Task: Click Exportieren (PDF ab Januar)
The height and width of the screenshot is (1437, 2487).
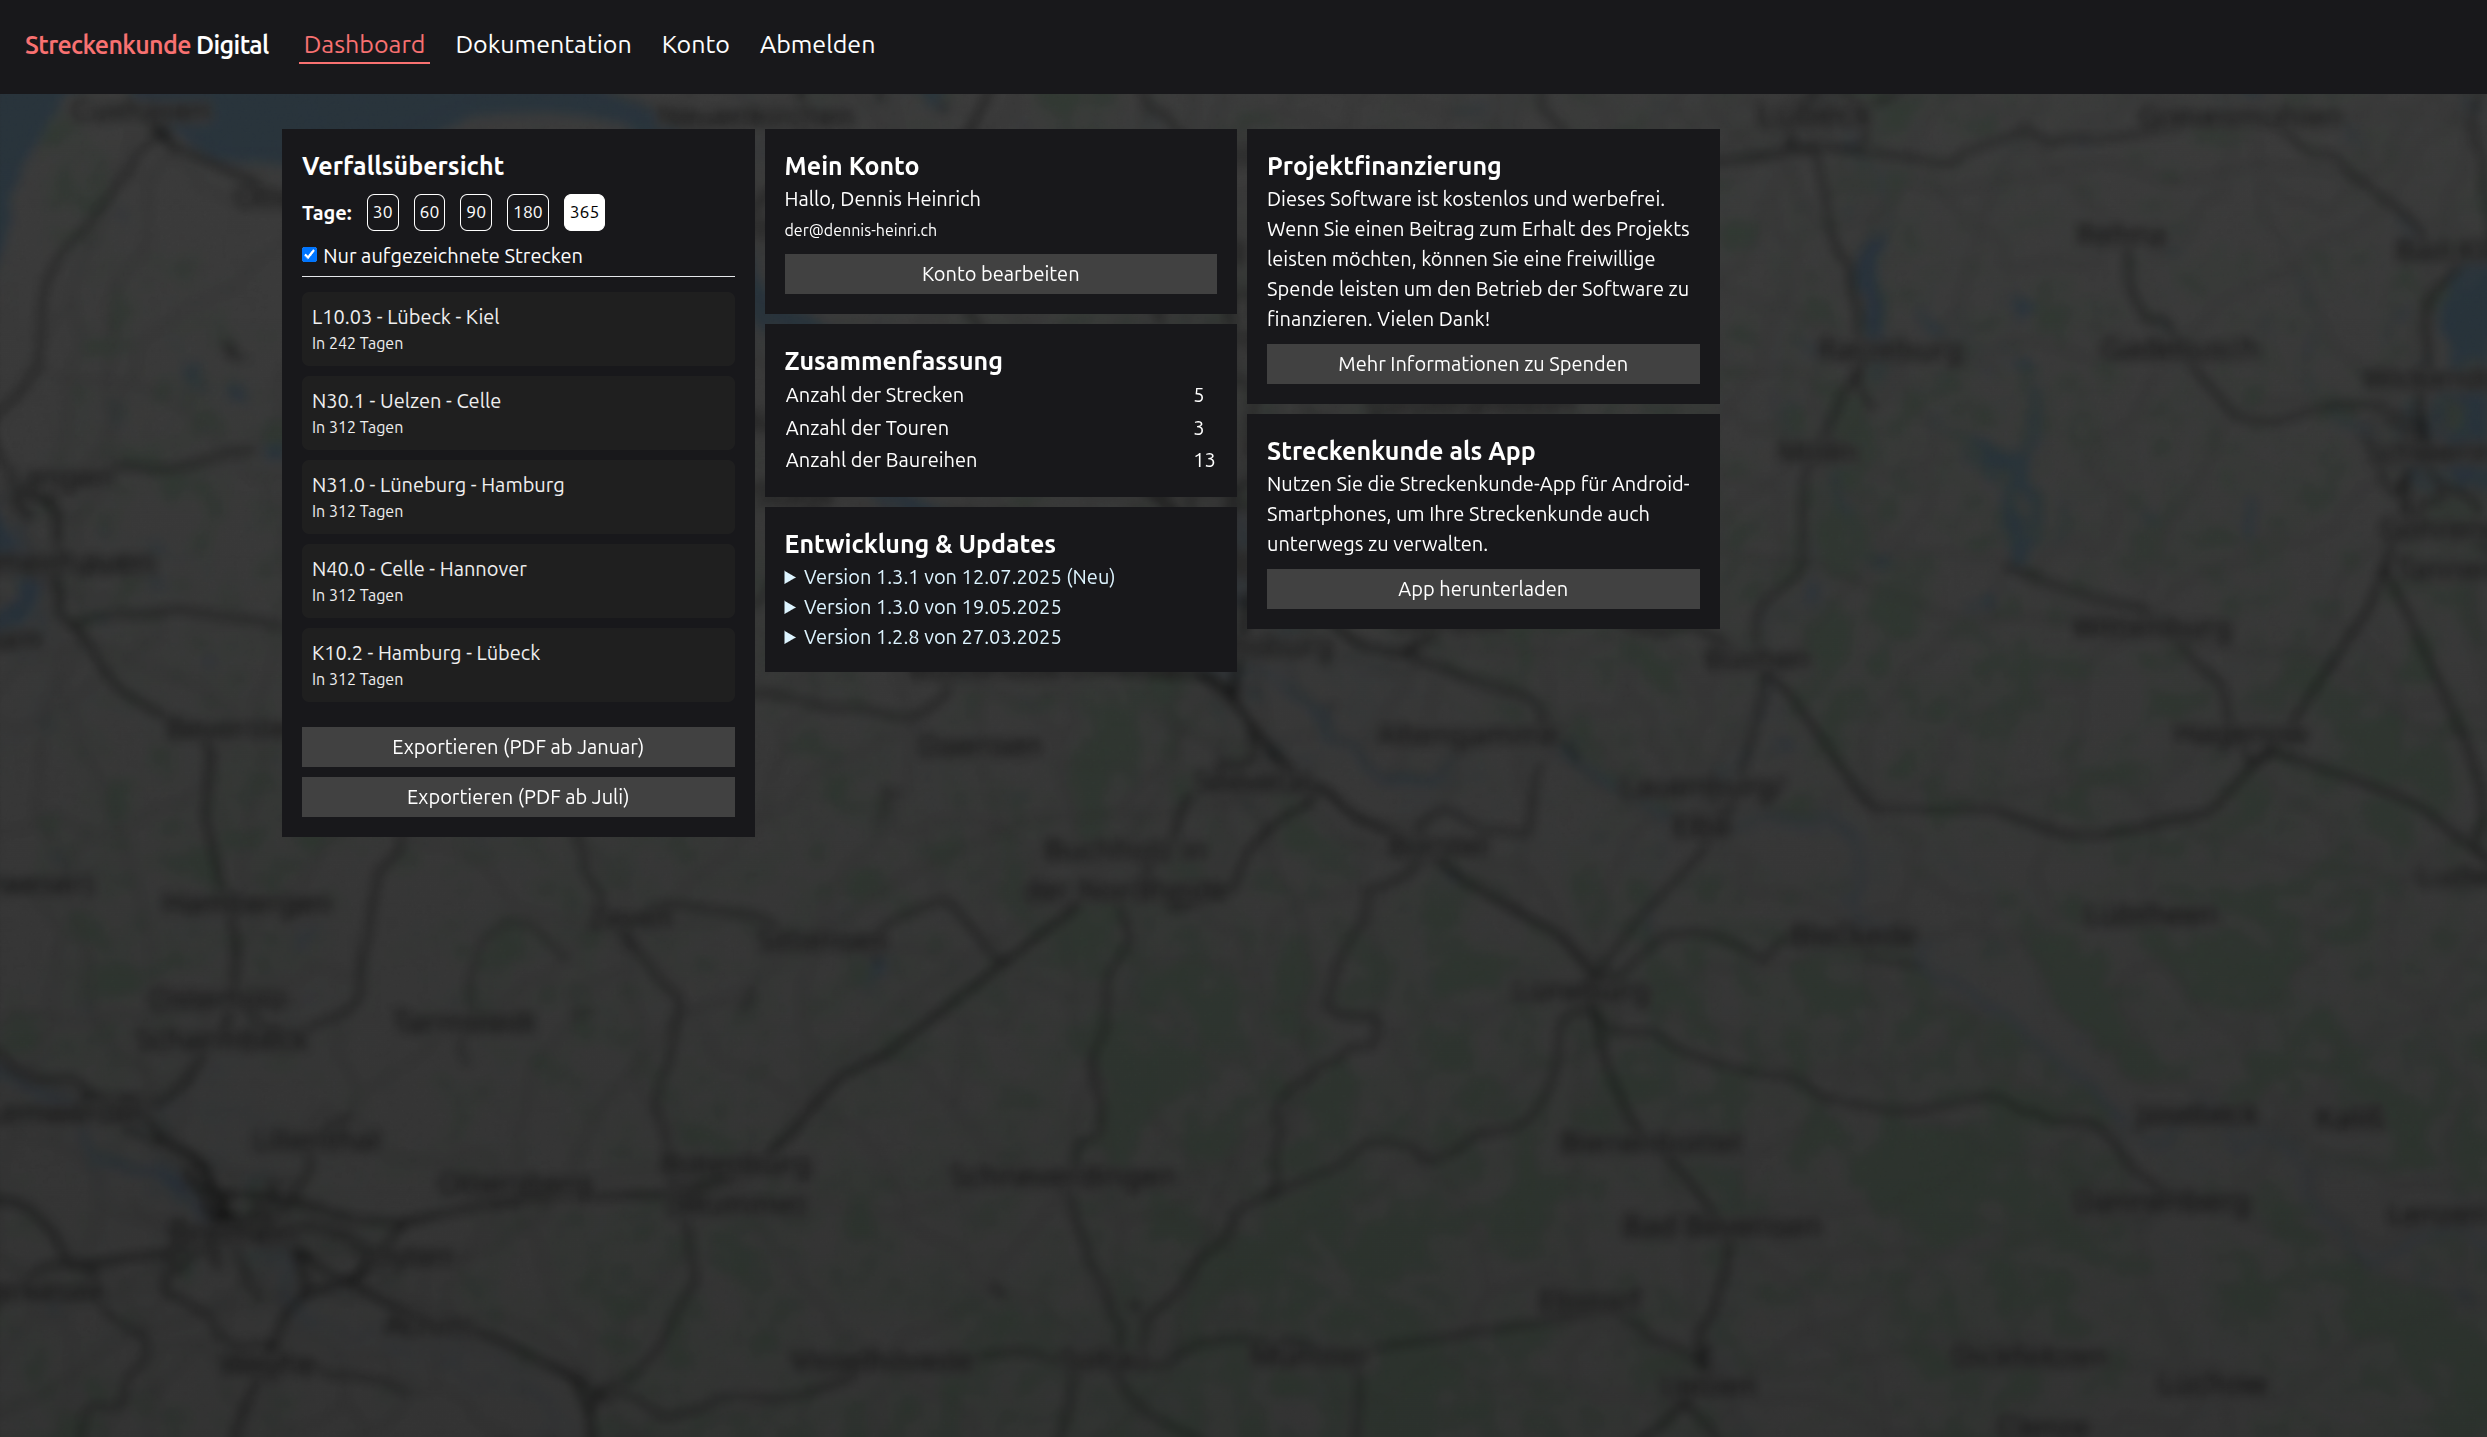Action: (x=518, y=746)
